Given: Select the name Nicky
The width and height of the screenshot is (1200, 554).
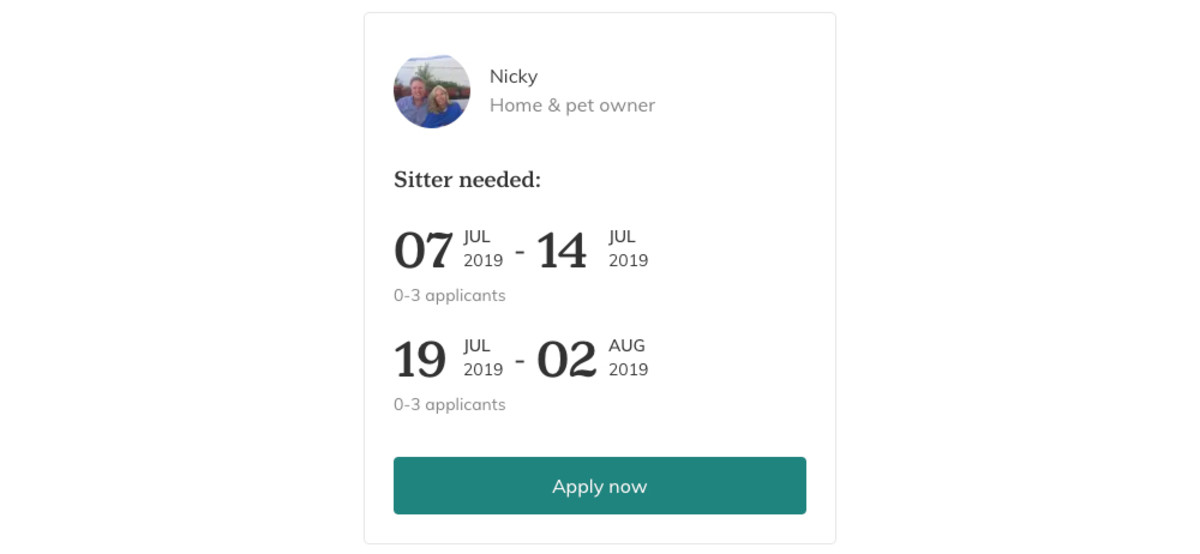Looking at the screenshot, I should click(513, 77).
